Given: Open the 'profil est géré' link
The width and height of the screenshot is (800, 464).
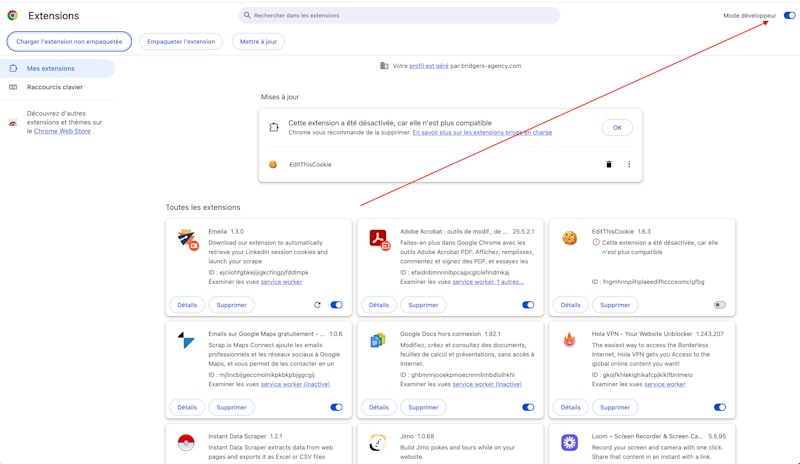Looking at the screenshot, I should click(429, 66).
